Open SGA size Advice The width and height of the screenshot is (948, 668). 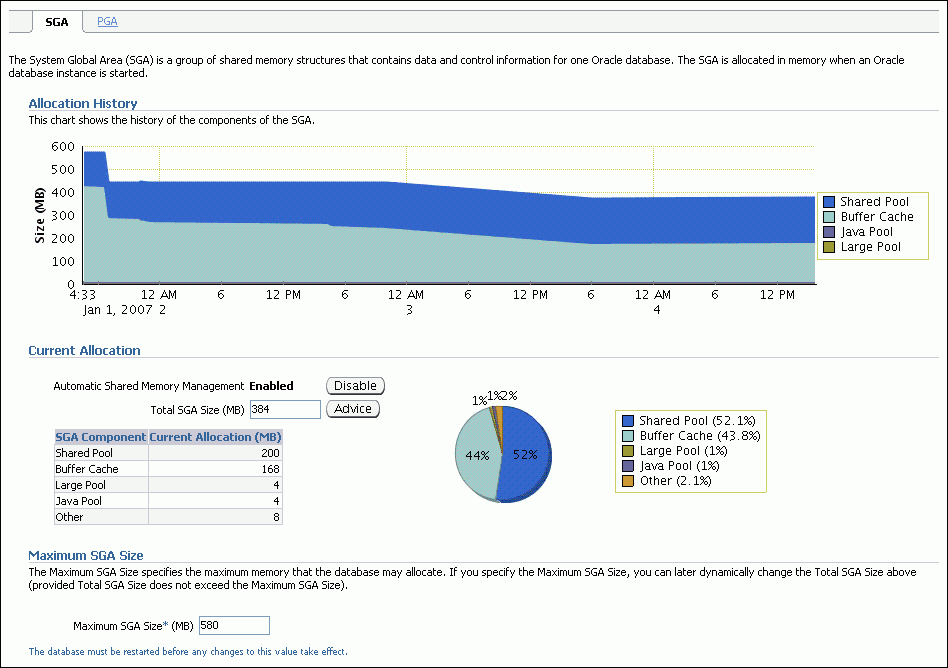coord(352,409)
